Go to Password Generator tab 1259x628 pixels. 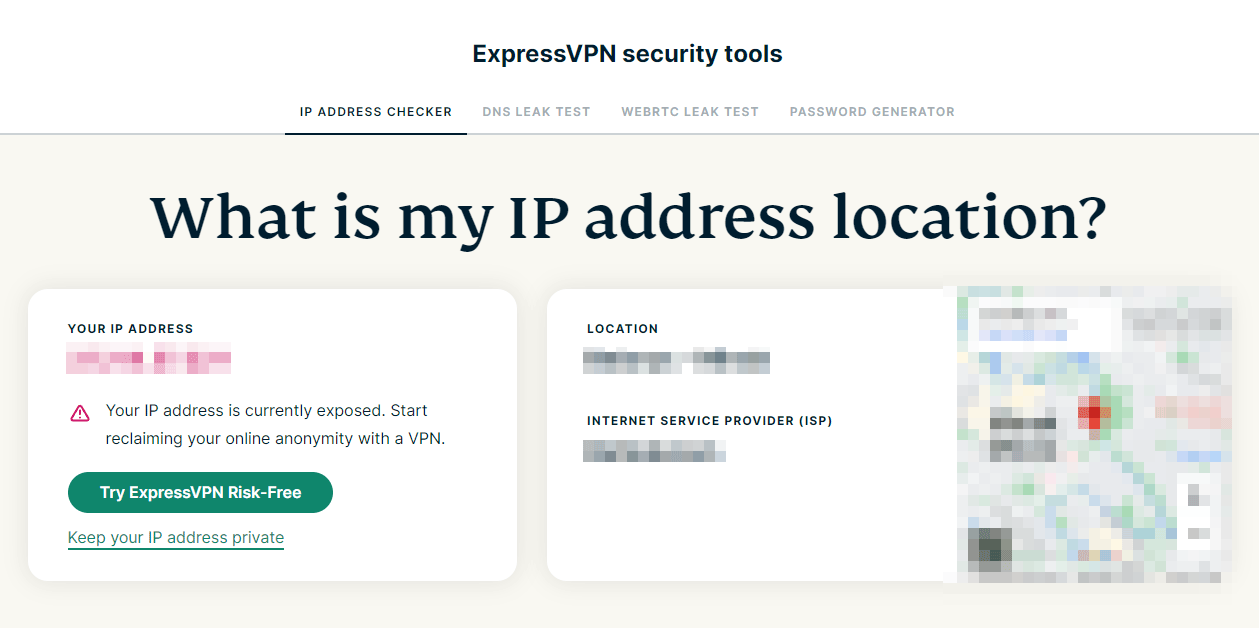tap(872, 112)
